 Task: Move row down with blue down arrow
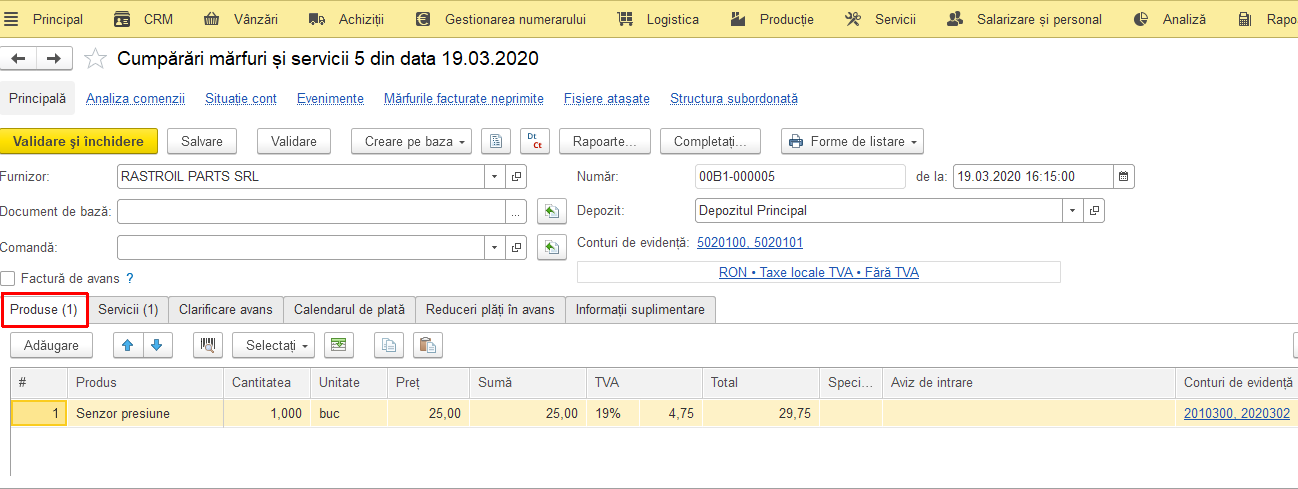pyautogui.click(x=157, y=345)
